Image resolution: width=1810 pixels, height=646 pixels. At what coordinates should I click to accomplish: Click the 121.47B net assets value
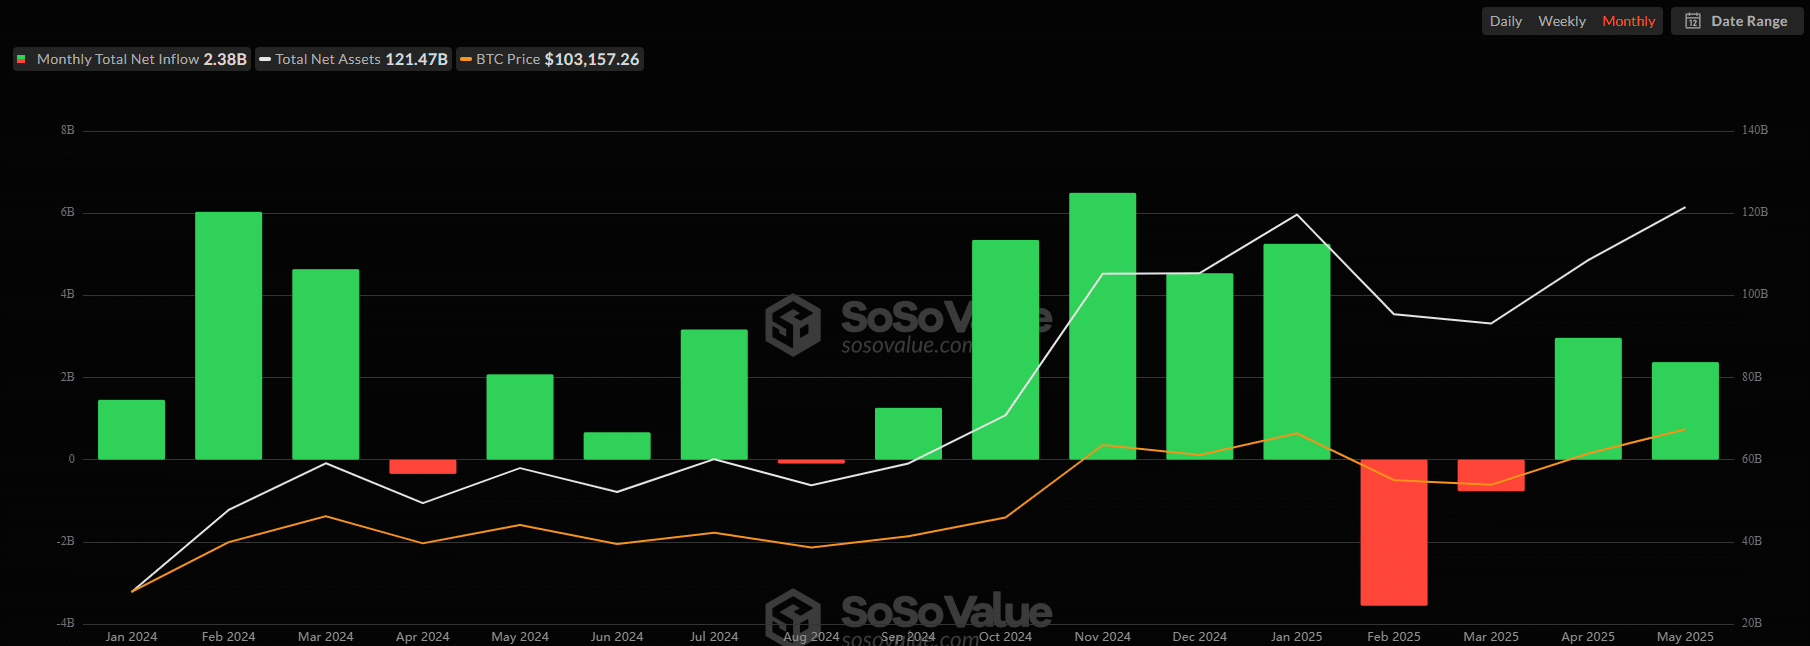416,59
